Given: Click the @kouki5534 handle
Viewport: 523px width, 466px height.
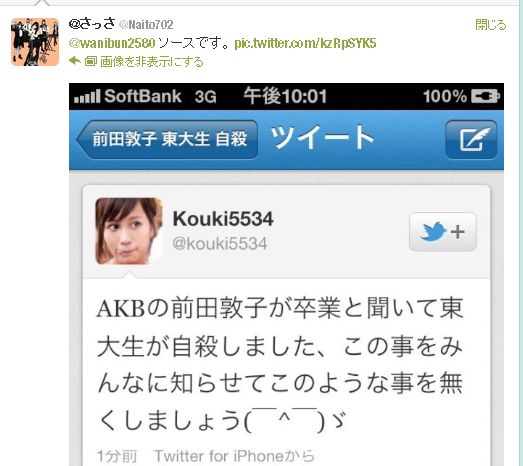Looking at the screenshot, I should (220, 244).
